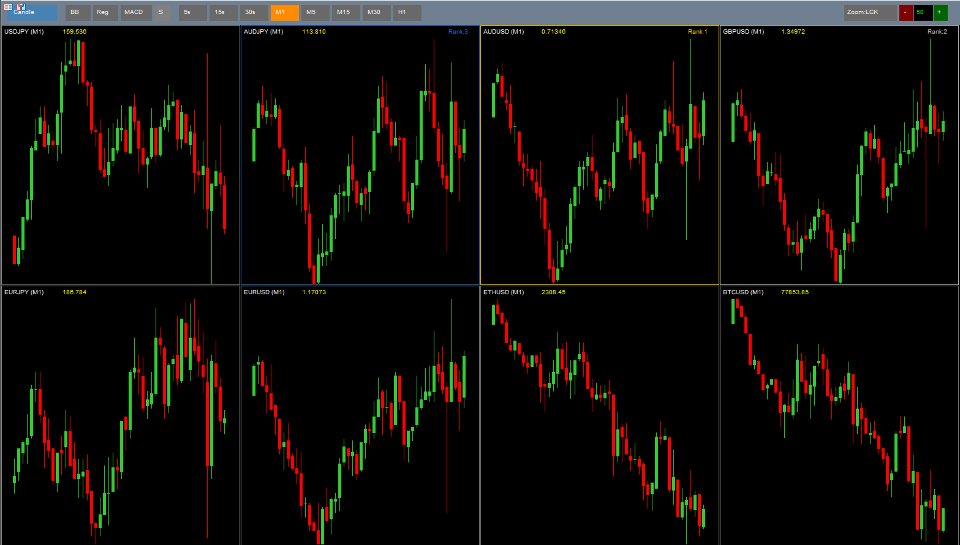Select the highlighted M1 timeframe
The height and width of the screenshot is (545, 960).
pos(284,13)
